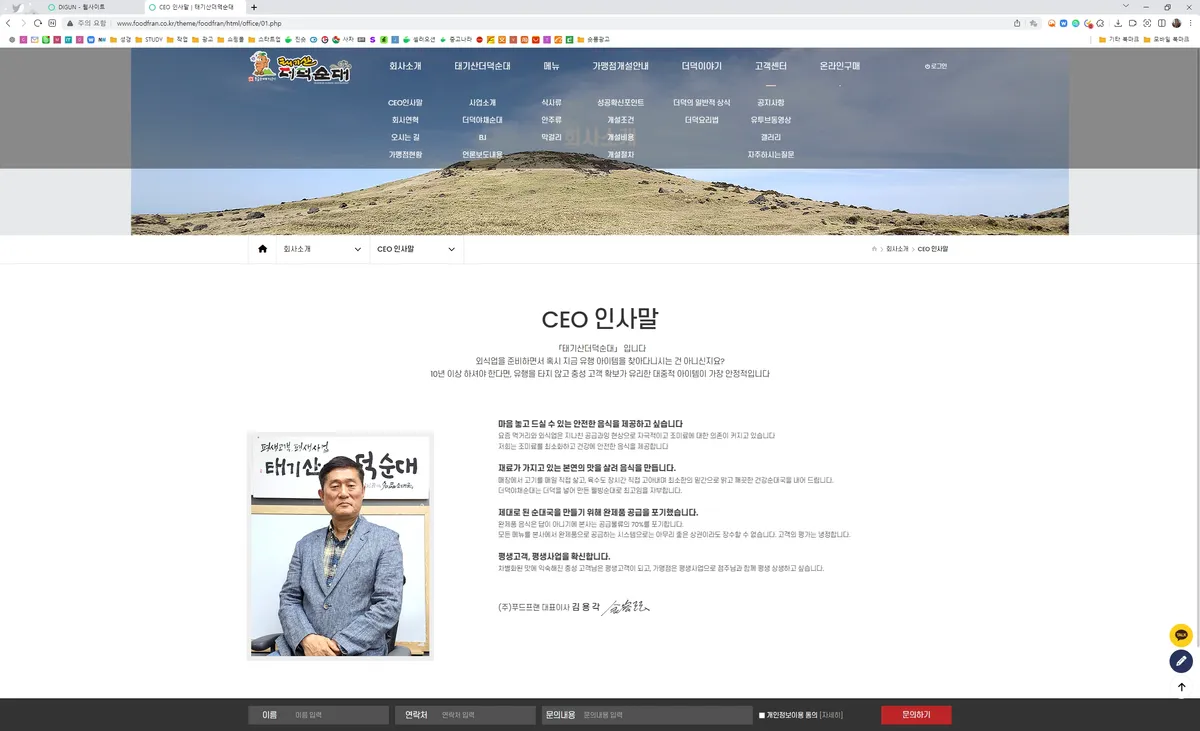Image resolution: width=1200 pixels, height=731 pixels.
Task: Check the 개인정보이용 동의 checkbox
Action: (762, 715)
